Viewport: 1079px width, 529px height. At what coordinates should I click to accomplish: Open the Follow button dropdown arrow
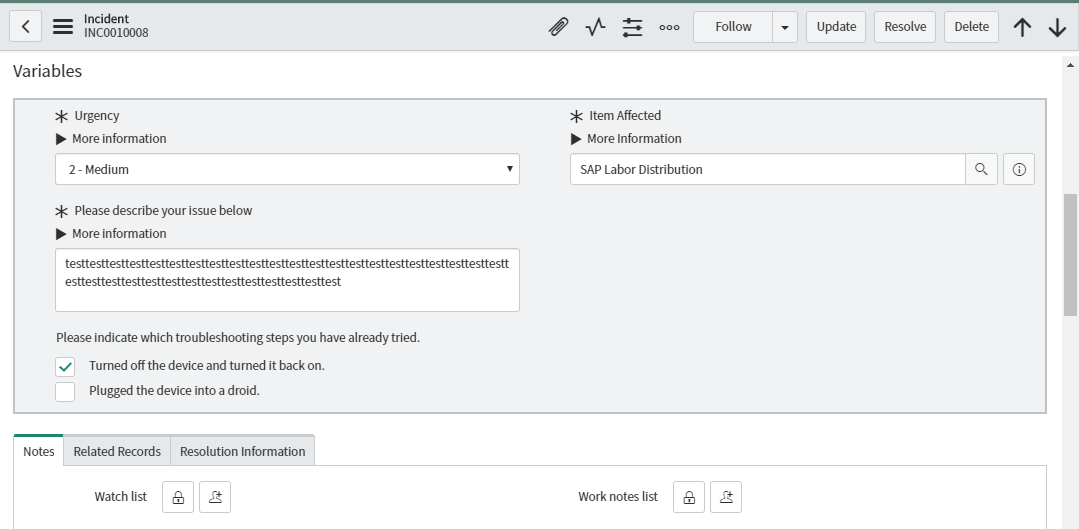coord(784,28)
